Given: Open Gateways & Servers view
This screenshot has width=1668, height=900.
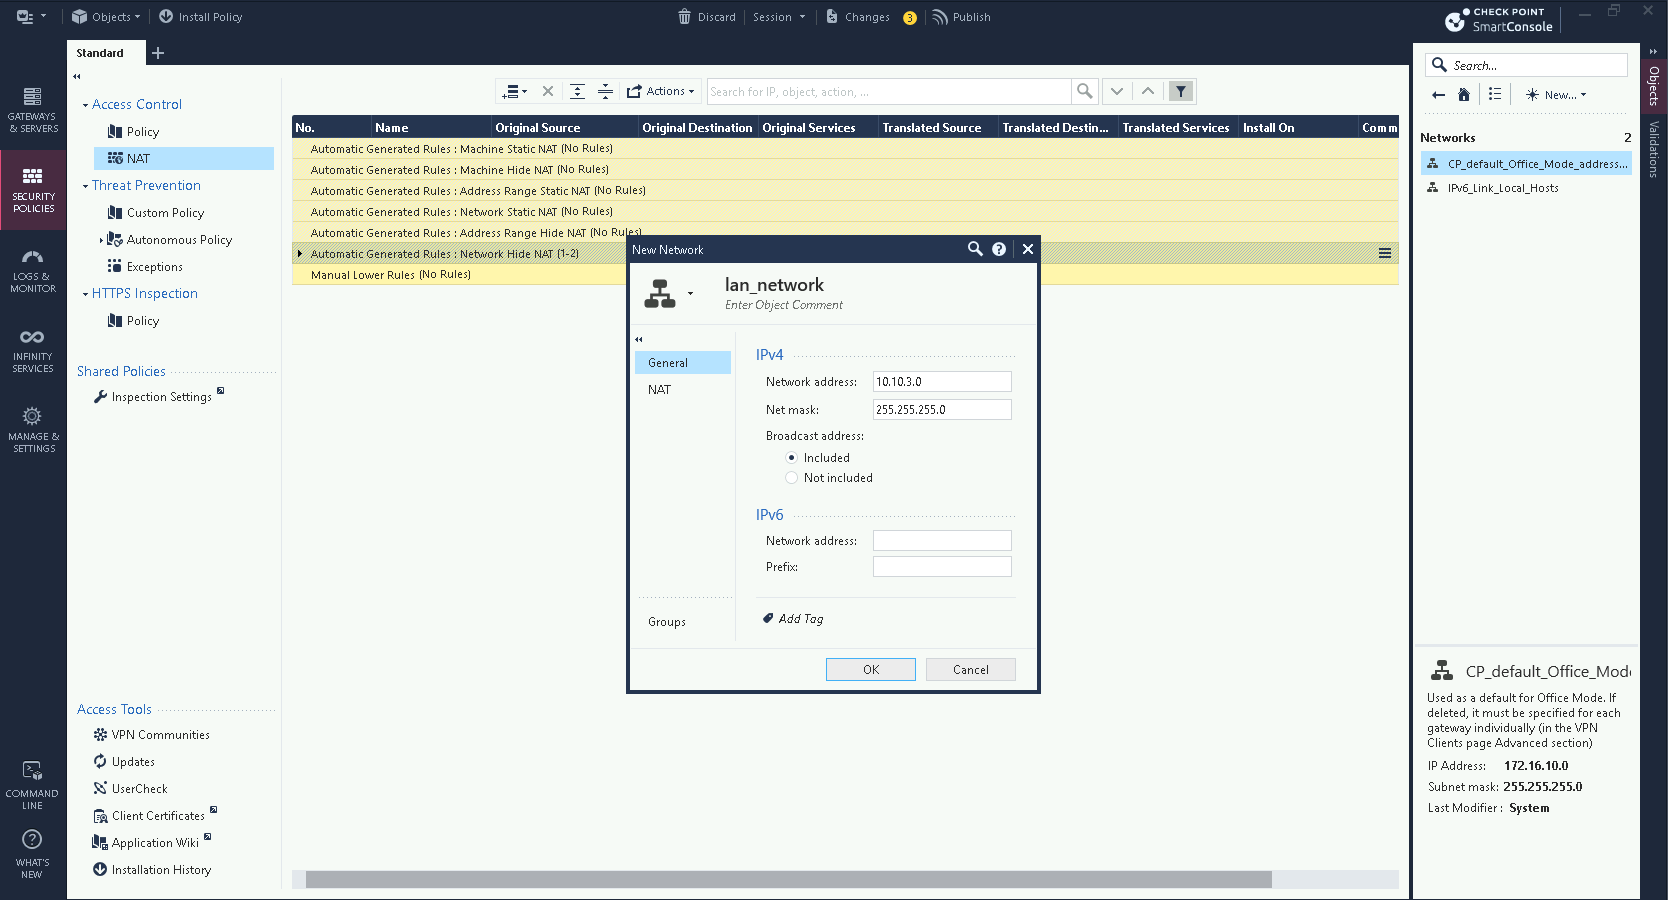Looking at the screenshot, I should pyautogui.click(x=33, y=109).
